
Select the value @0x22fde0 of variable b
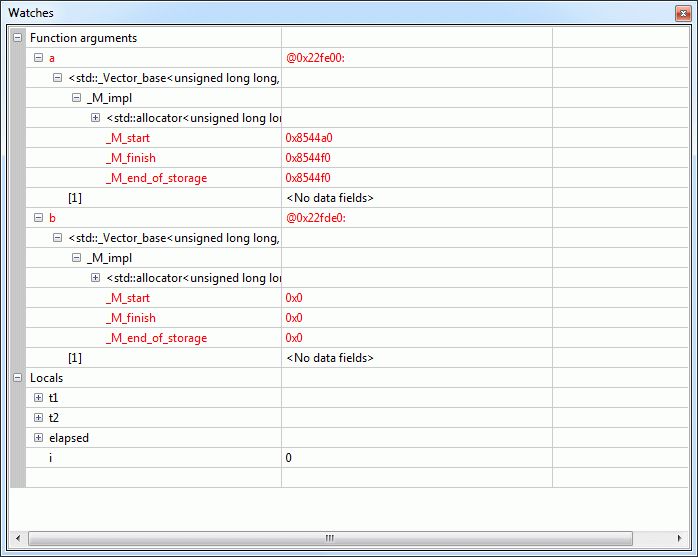click(316, 218)
